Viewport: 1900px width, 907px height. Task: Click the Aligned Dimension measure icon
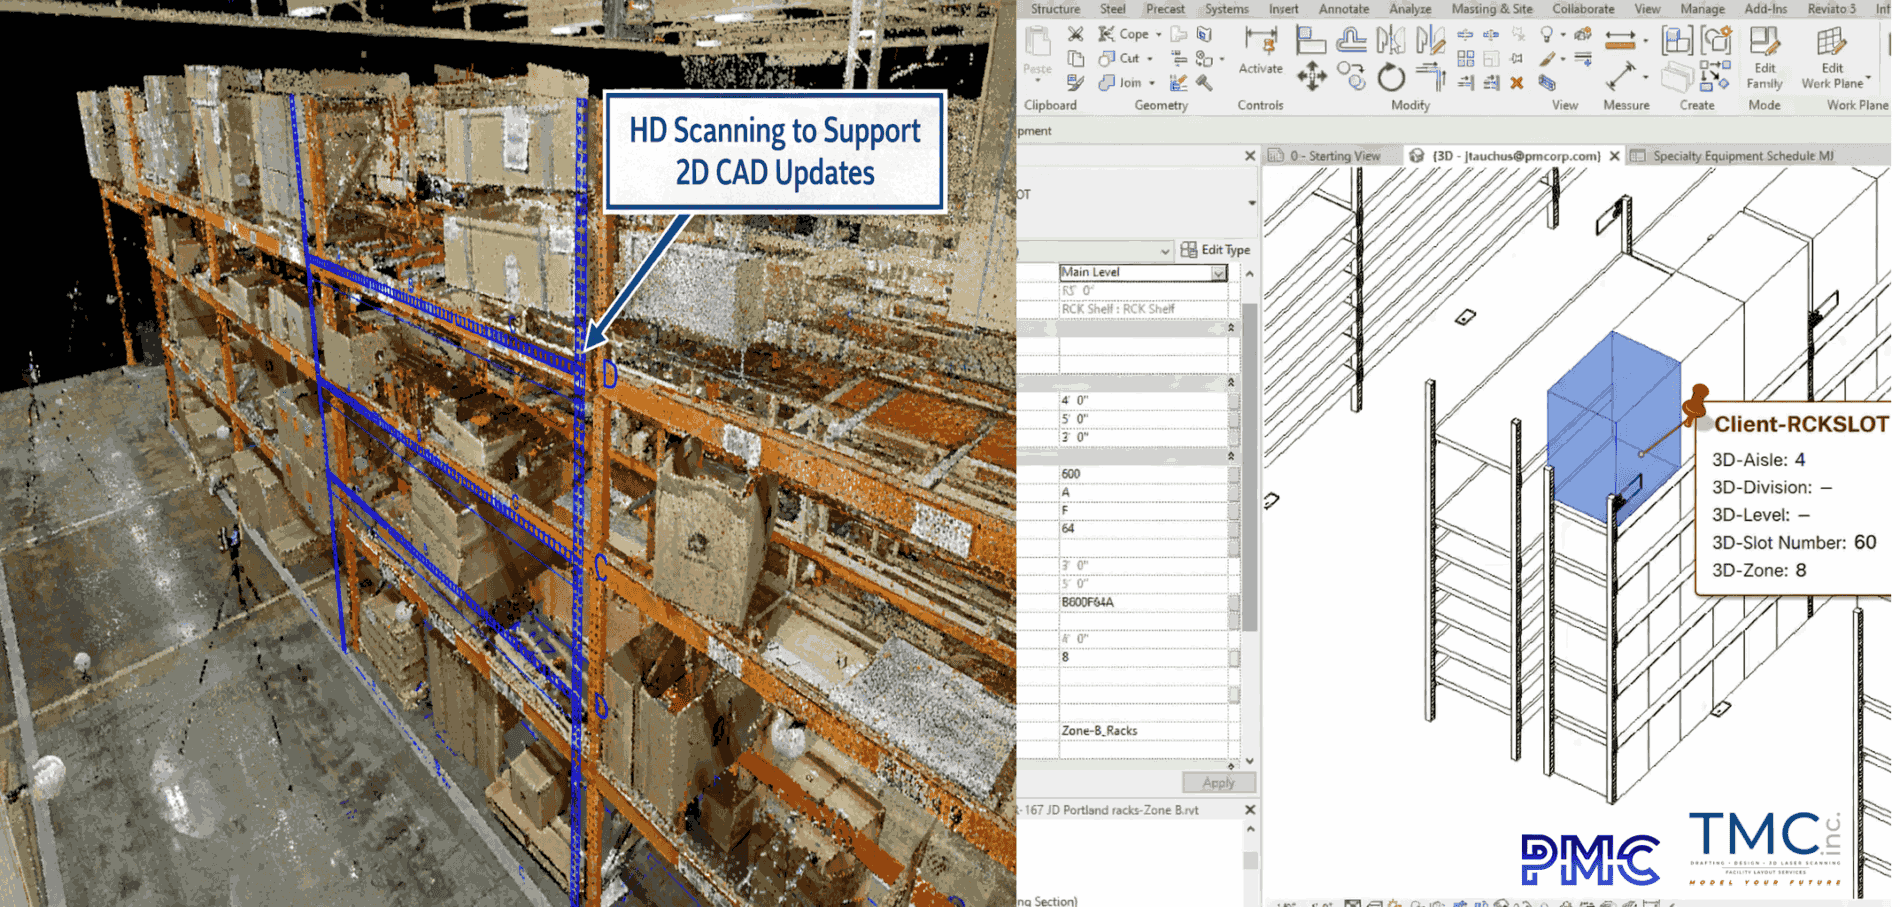click(1620, 76)
